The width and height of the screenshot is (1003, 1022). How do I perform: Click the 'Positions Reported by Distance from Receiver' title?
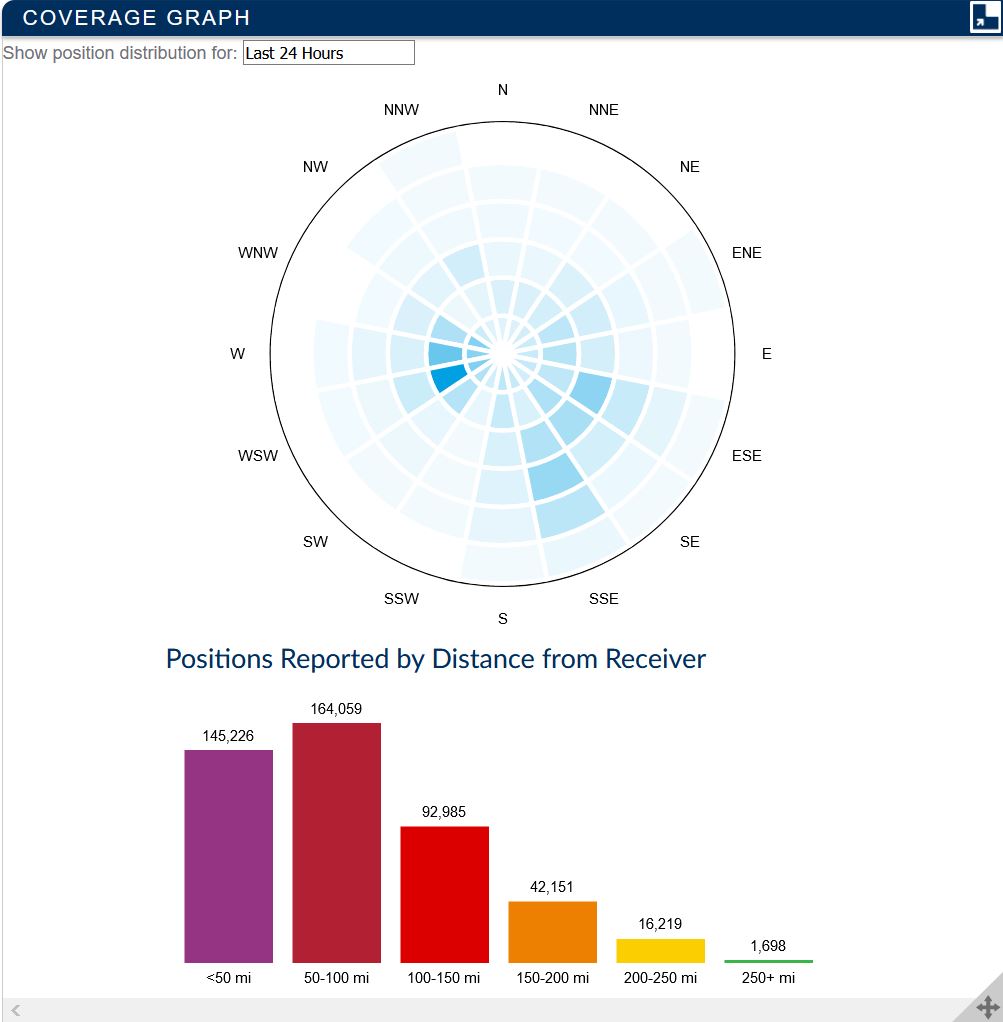(x=436, y=659)
